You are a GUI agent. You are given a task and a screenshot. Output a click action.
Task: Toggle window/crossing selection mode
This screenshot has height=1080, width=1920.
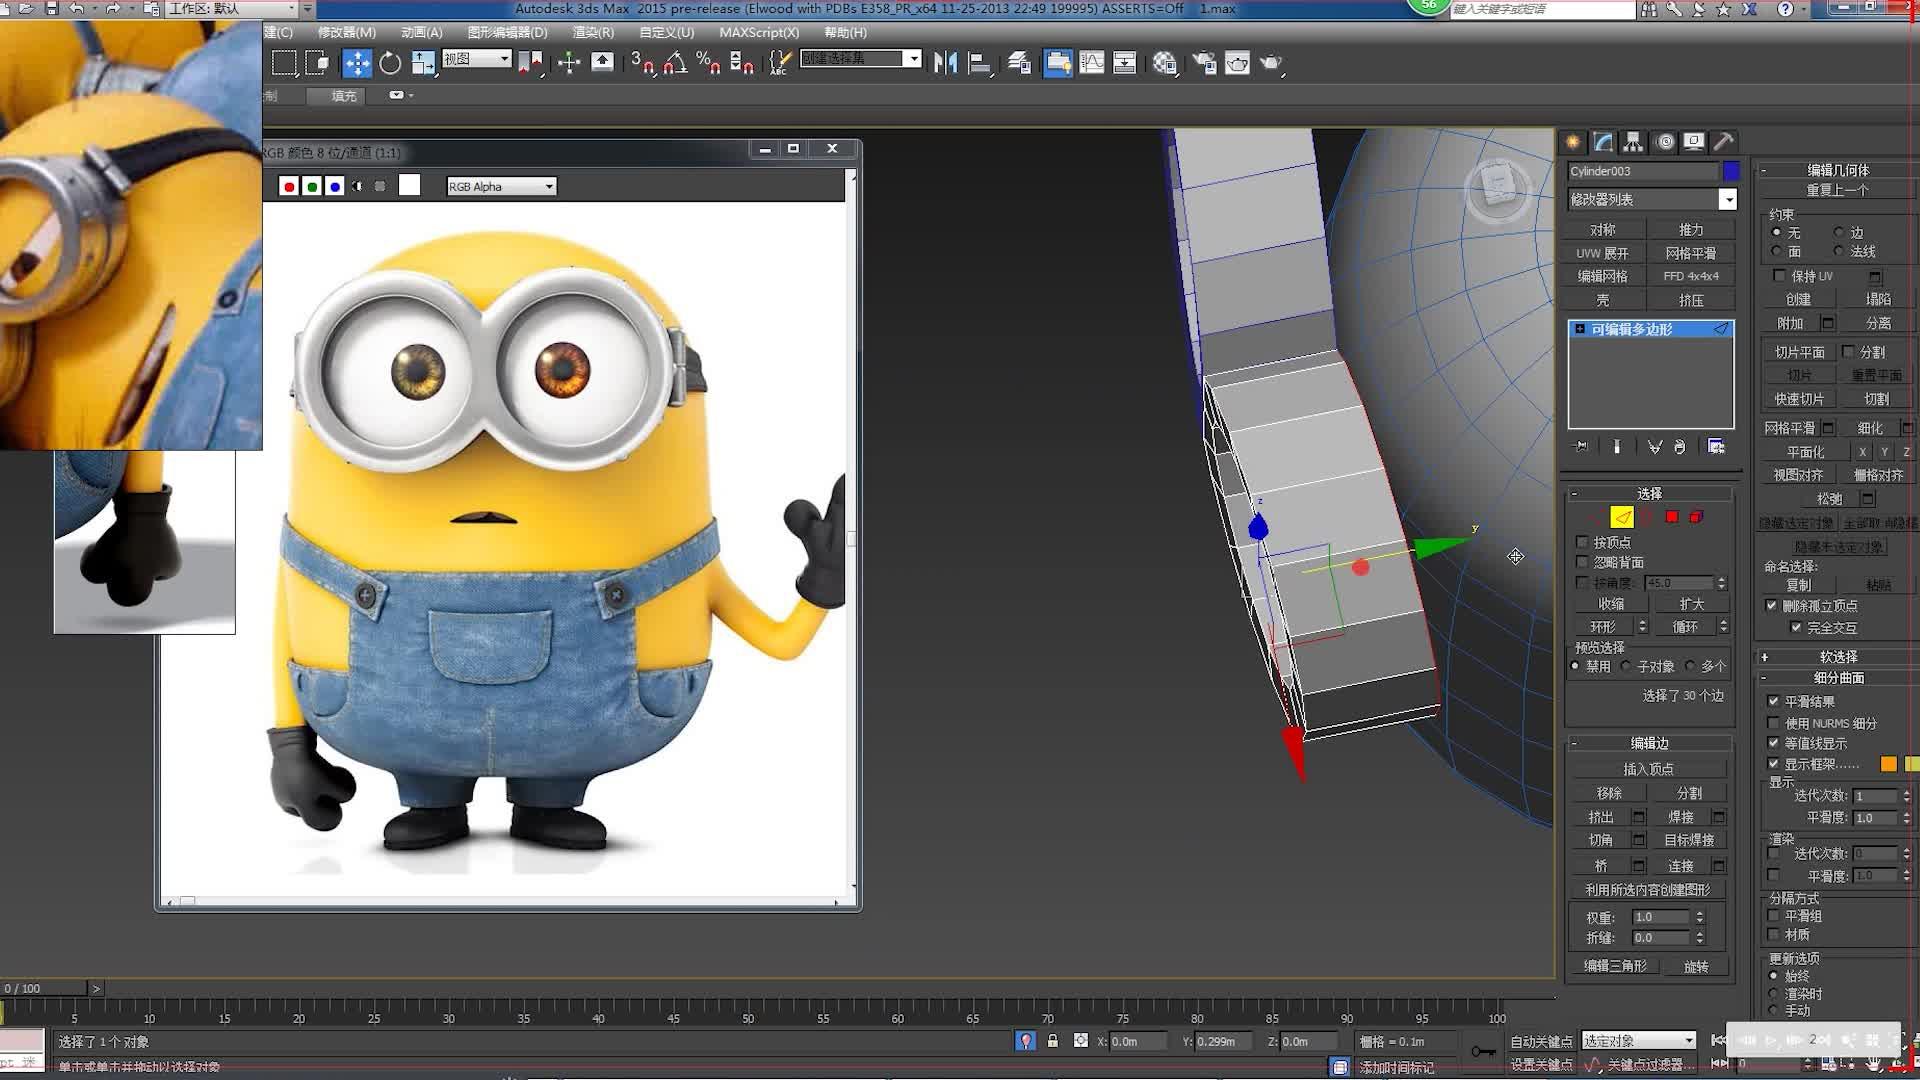[x=317, y=63]
